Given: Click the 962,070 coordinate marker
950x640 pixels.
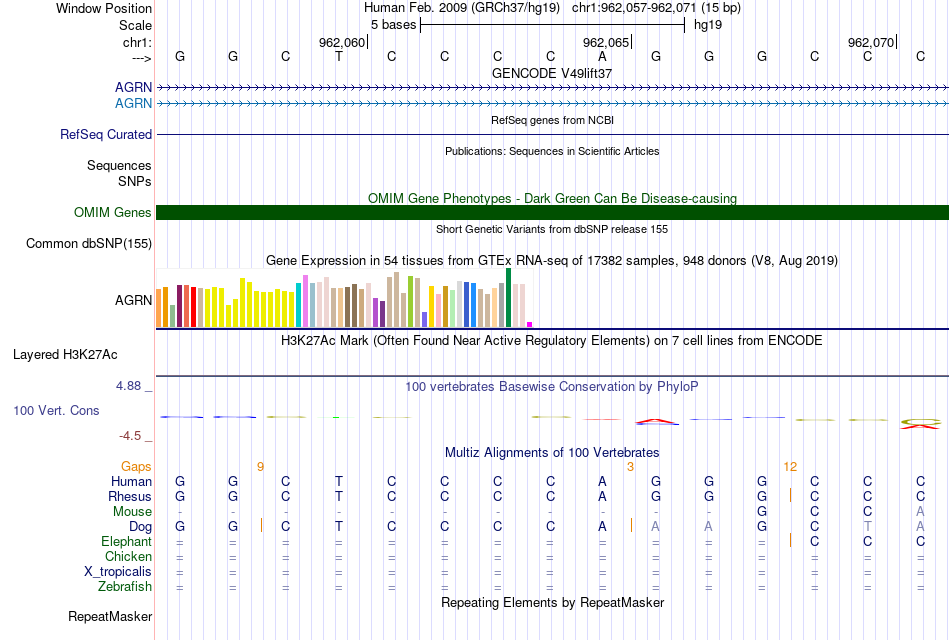Looking at the screenshot, I should point(871,42).
